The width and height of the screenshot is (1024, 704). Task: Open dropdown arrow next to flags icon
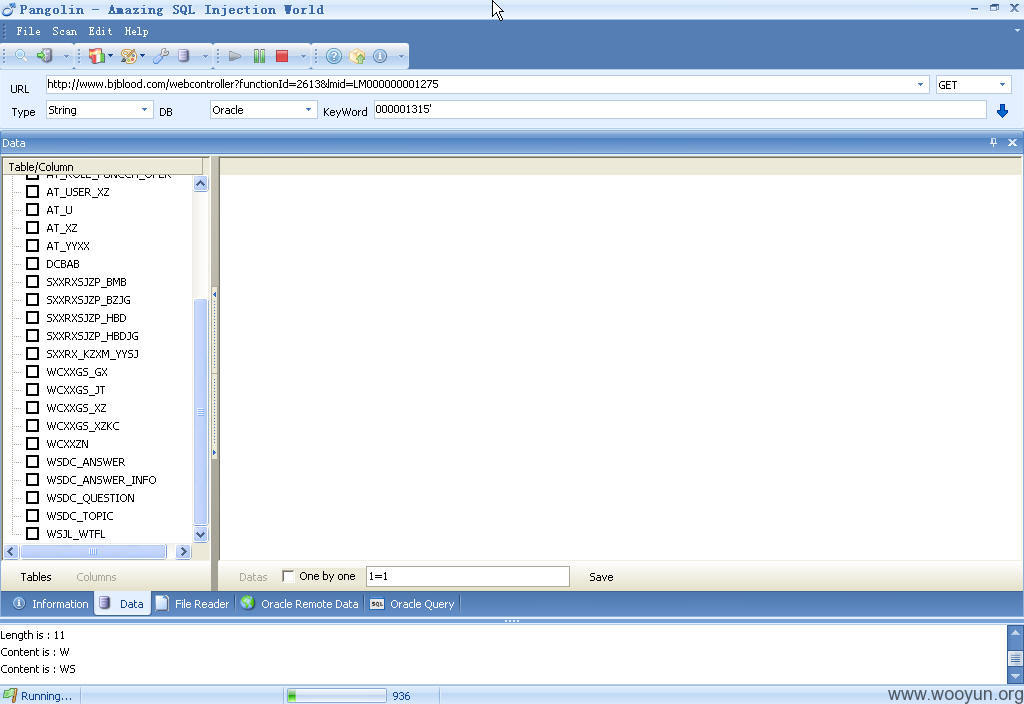pyautogui.click(x=110, y=56)
